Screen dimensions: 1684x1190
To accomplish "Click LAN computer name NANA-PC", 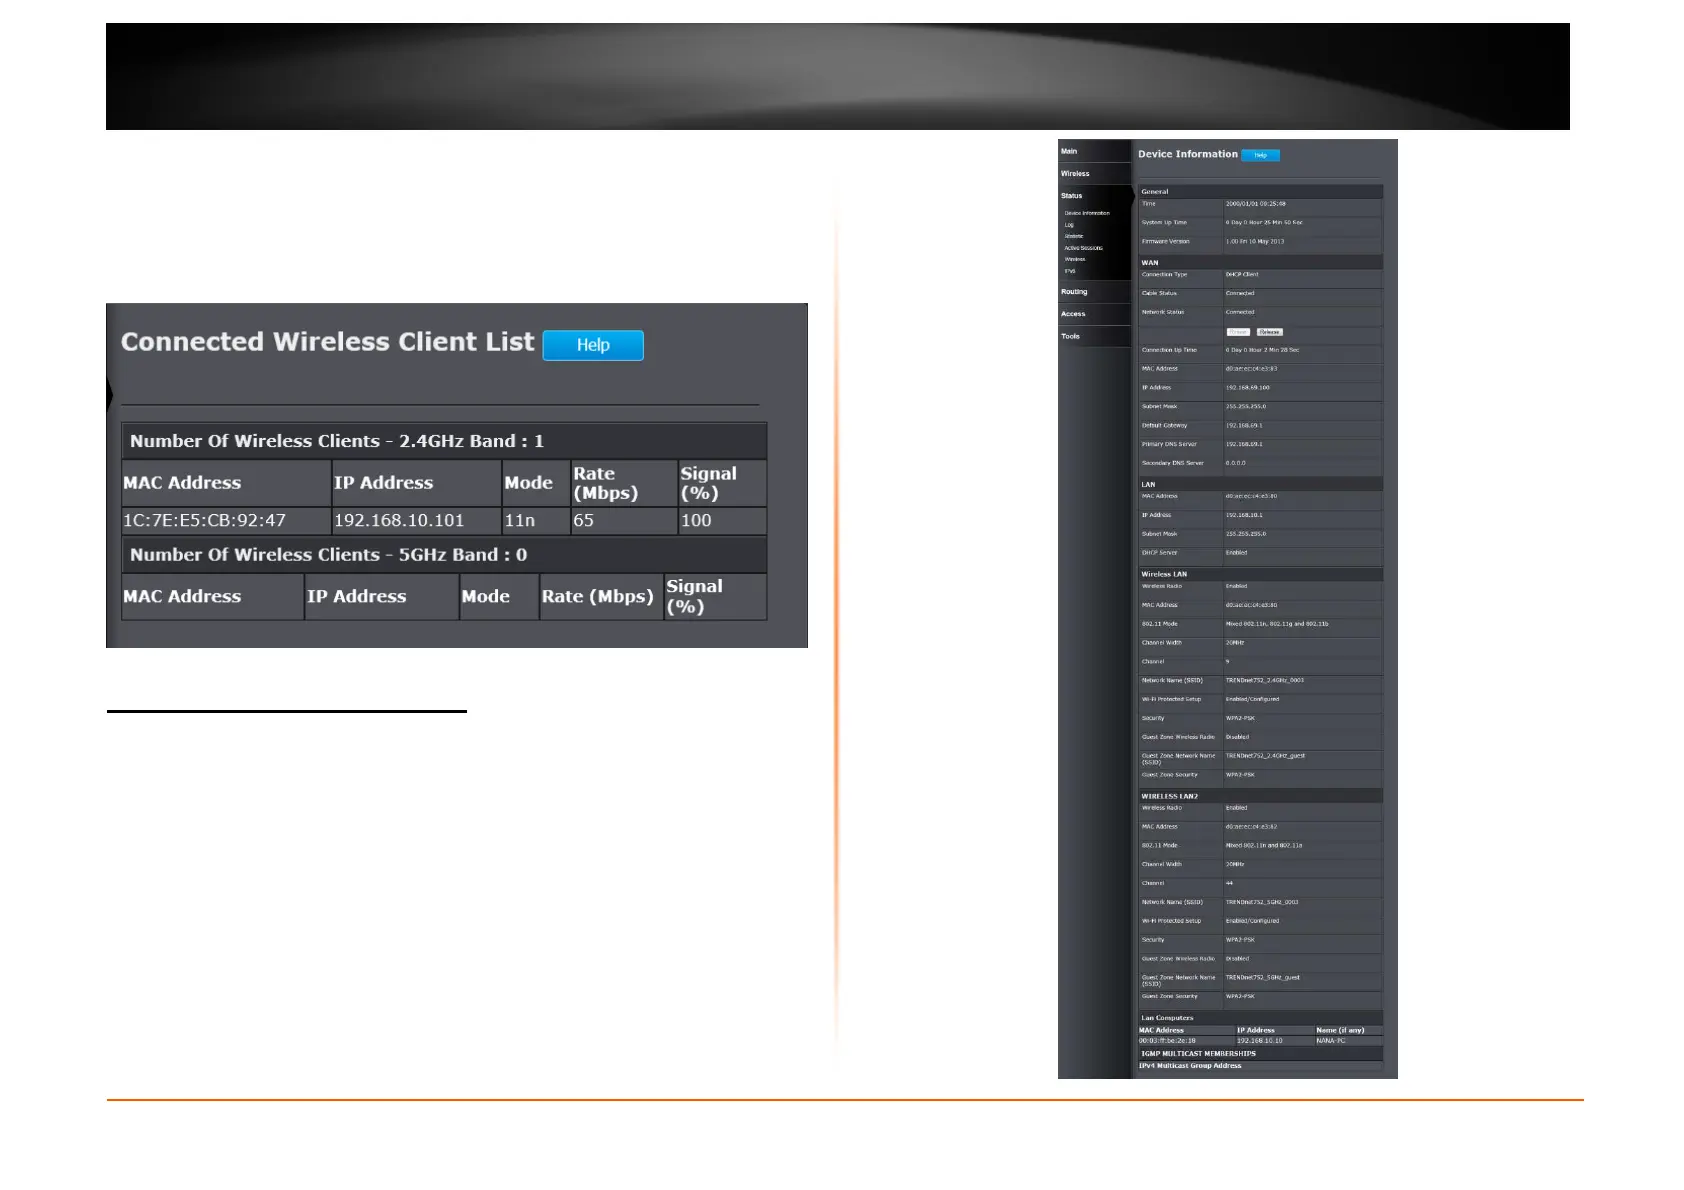I will [1331, 1041].
